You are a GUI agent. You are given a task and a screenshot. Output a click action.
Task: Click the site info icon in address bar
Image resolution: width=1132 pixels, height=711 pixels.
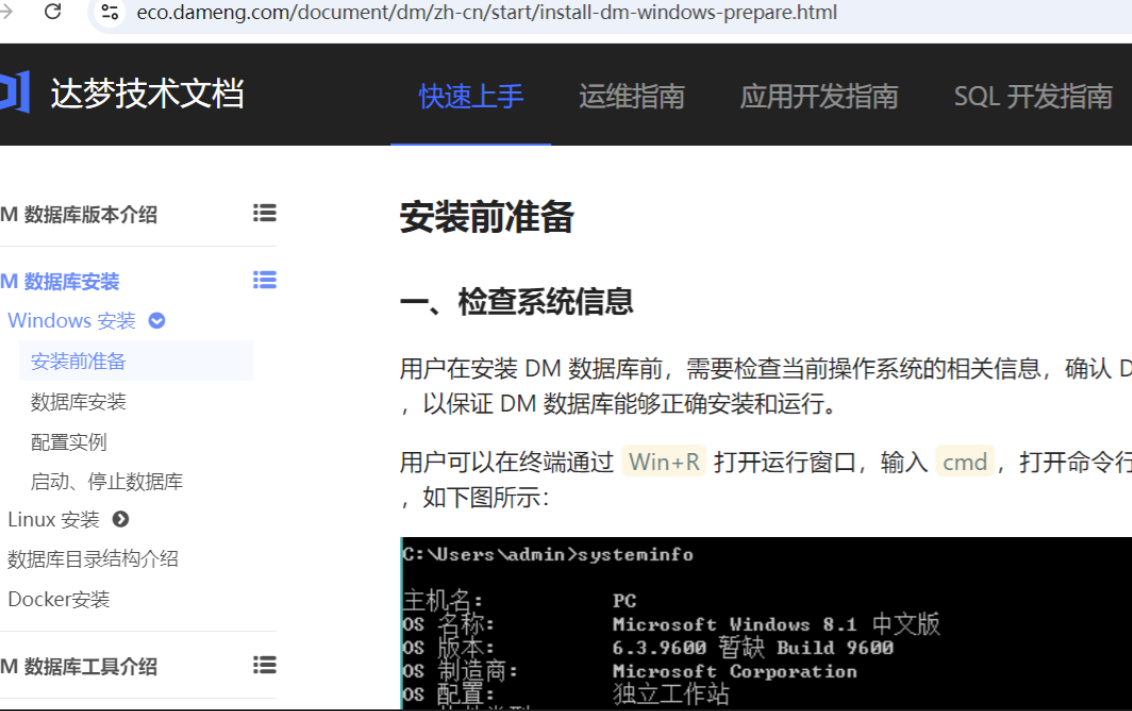point(110,12)
